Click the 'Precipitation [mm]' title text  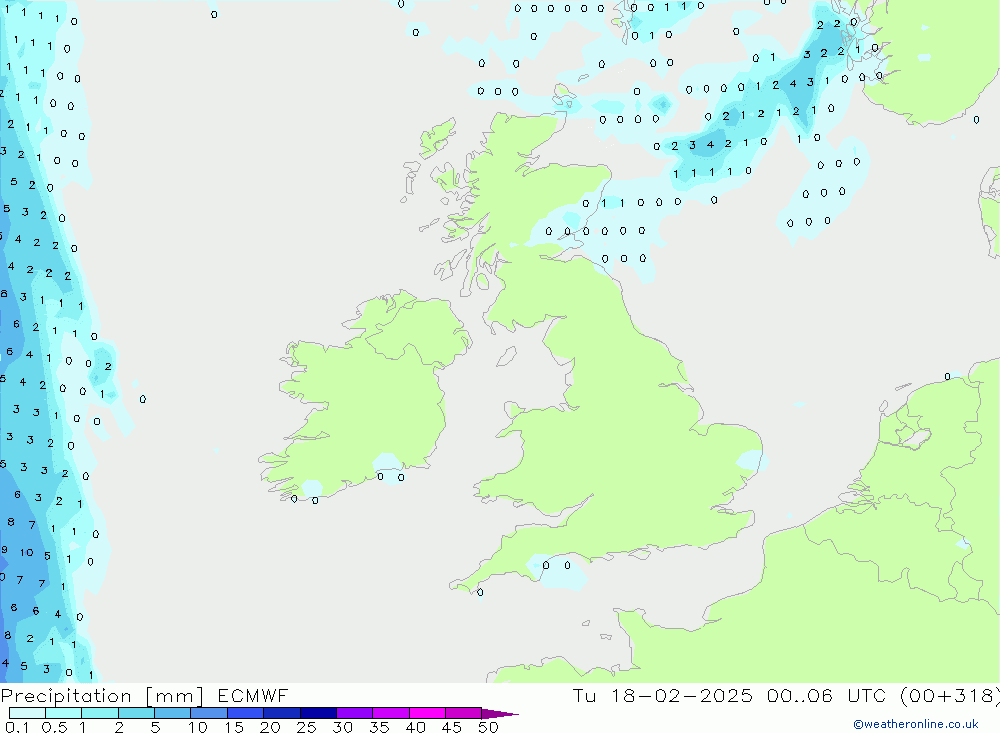click(x=102, y=696)
